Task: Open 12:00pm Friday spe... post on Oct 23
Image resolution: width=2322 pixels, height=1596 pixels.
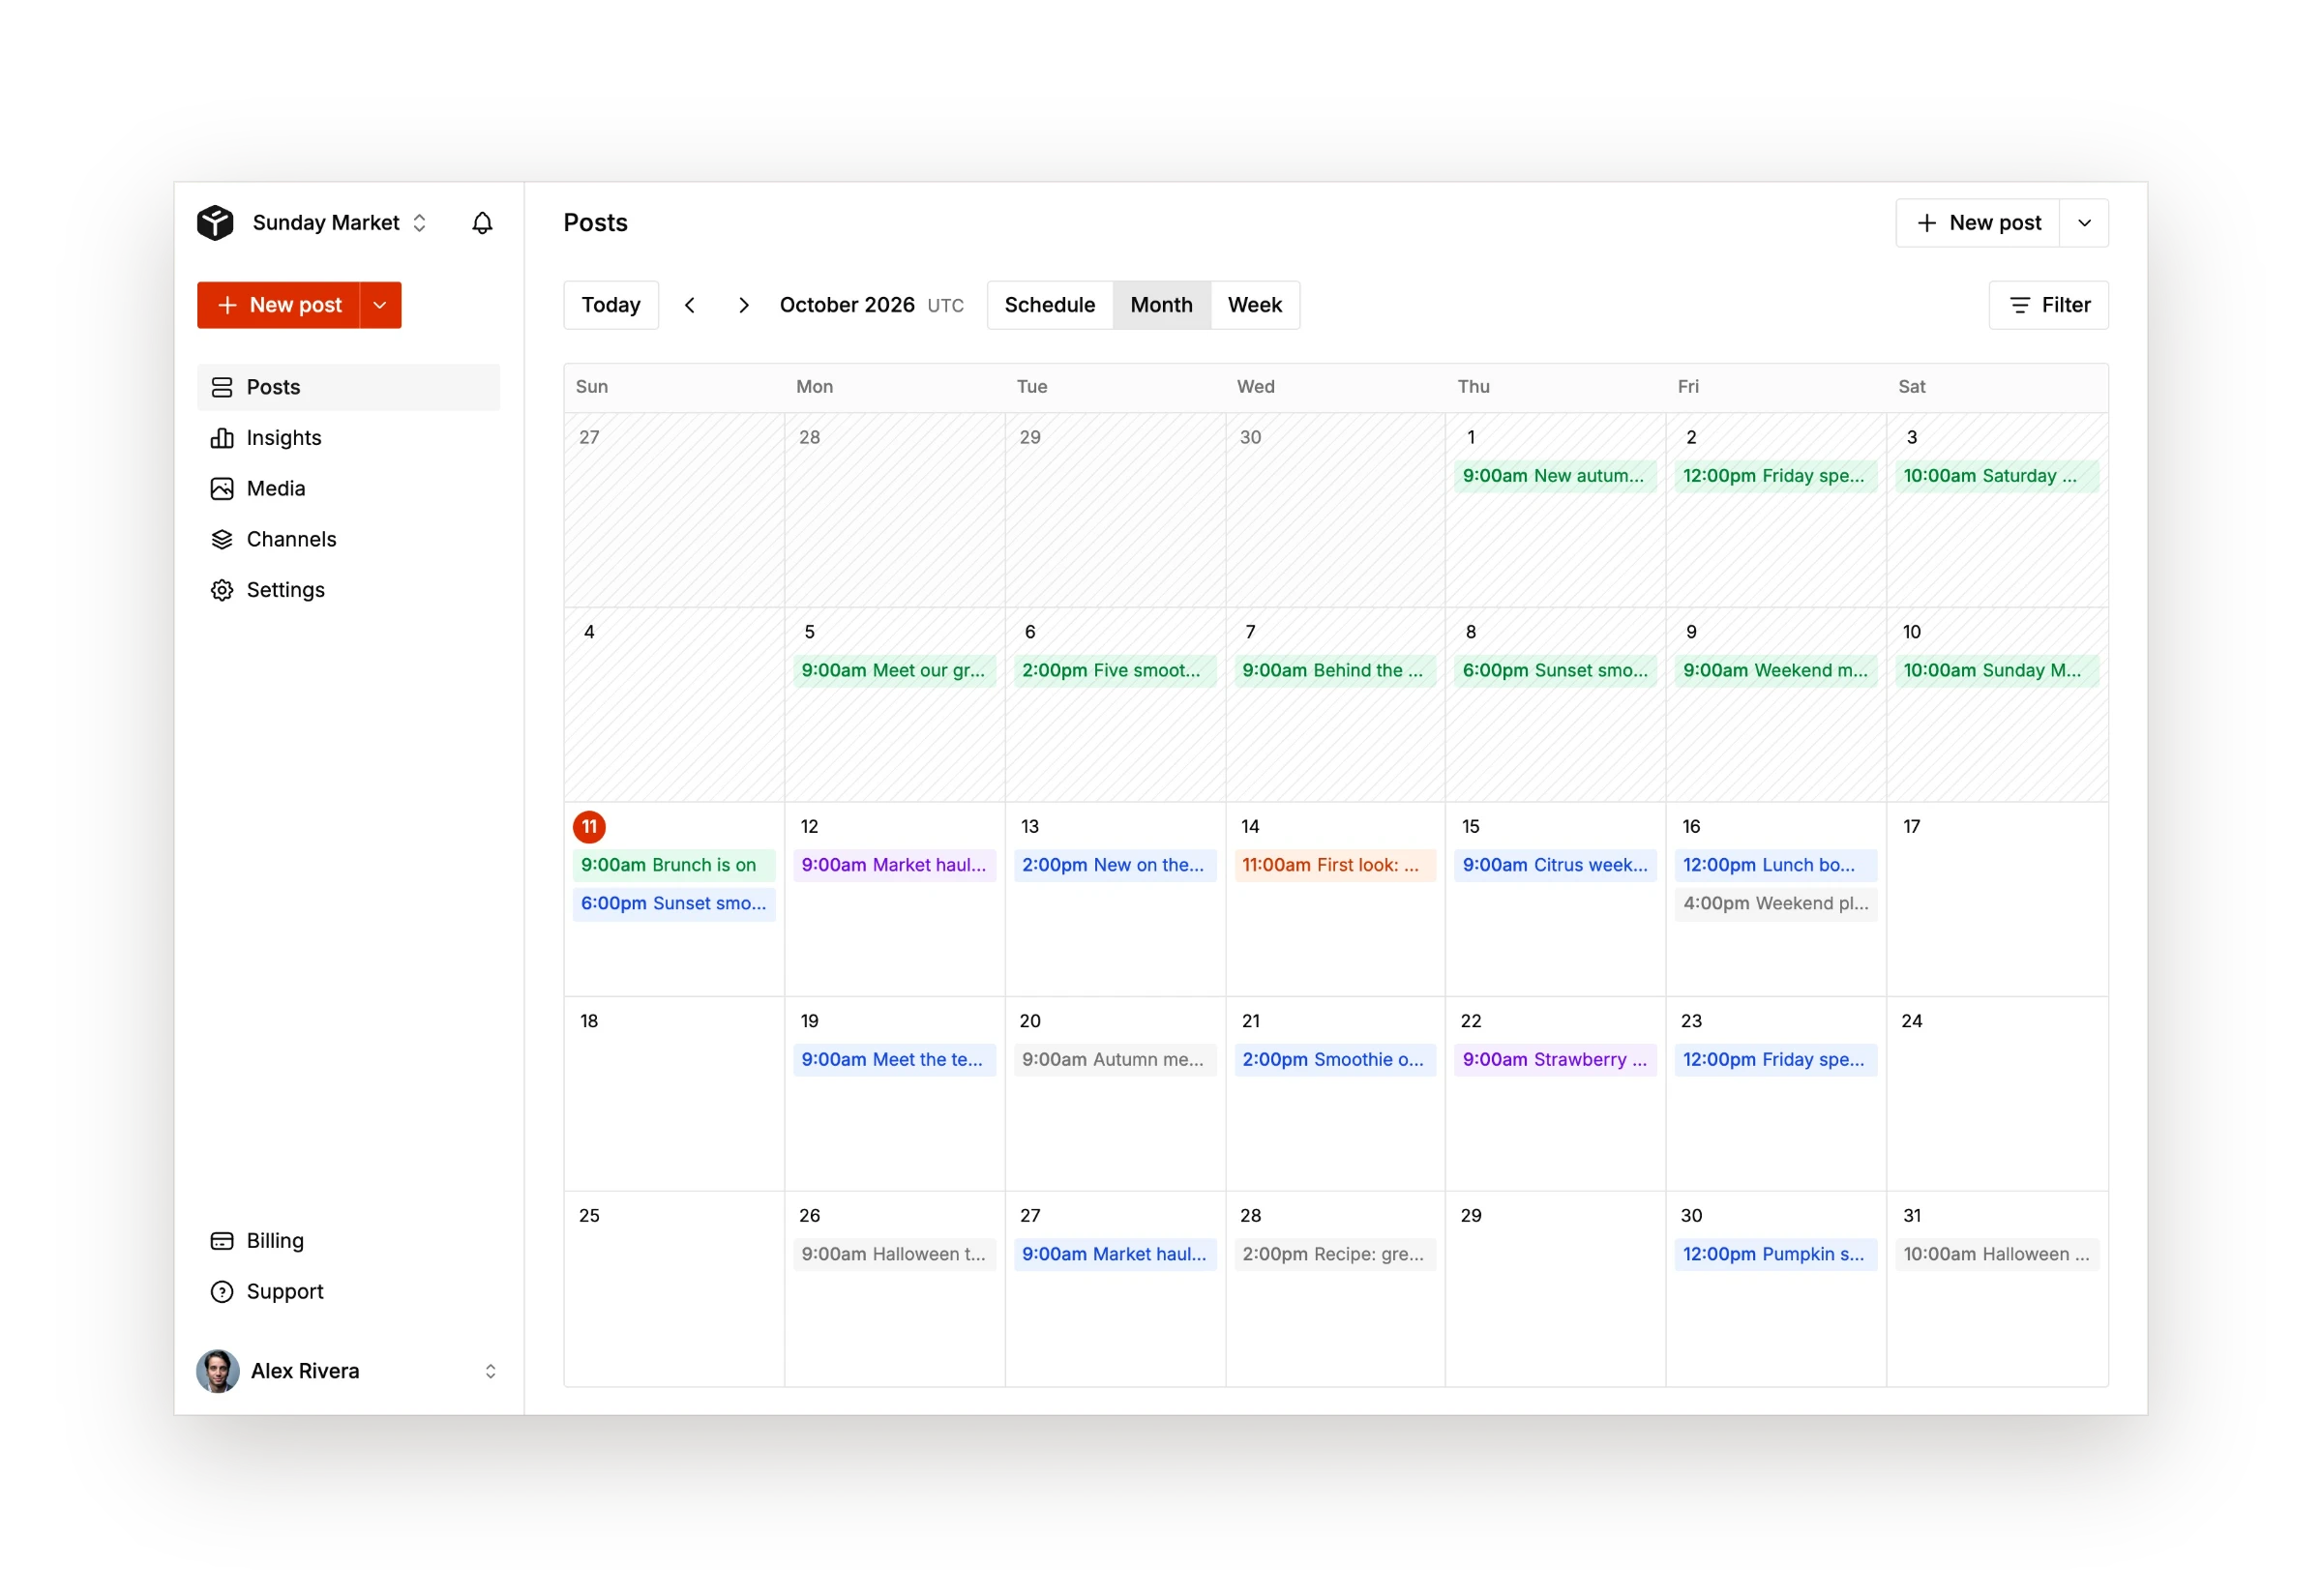Action: tap(1775, 1059)
